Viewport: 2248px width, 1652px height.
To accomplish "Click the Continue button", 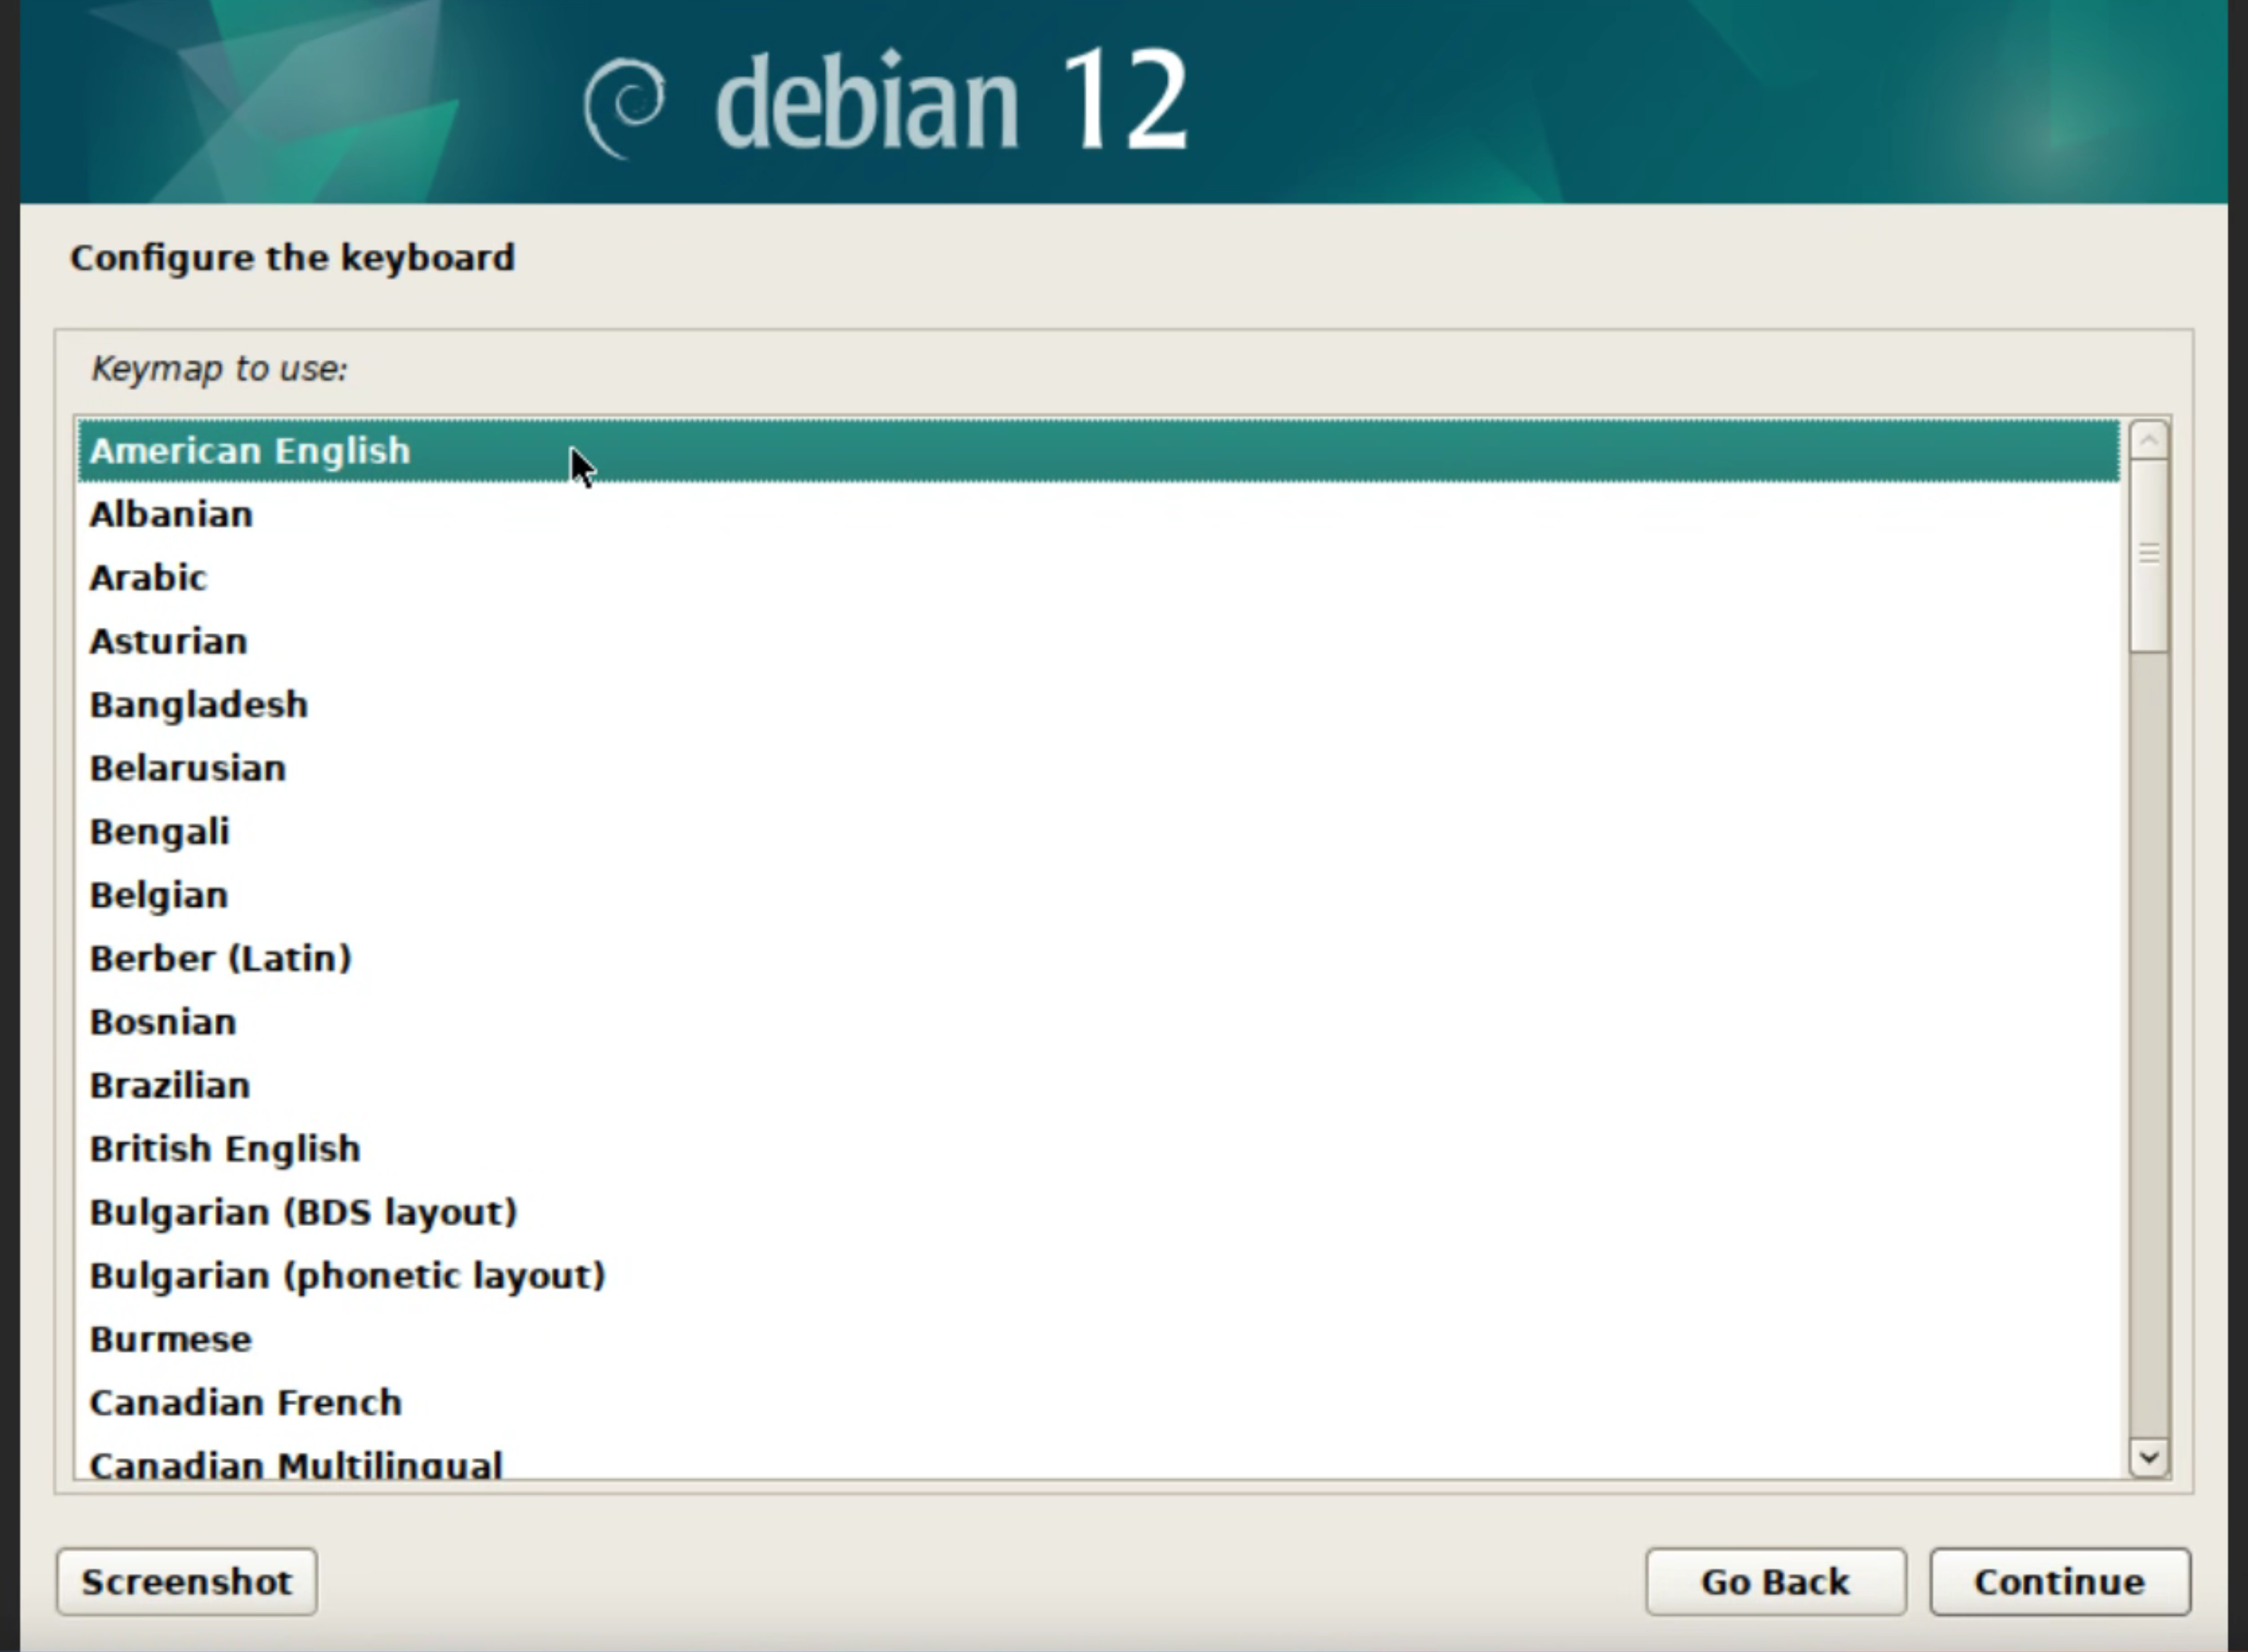I will pyautogui.click(x=2060, y=1582).
